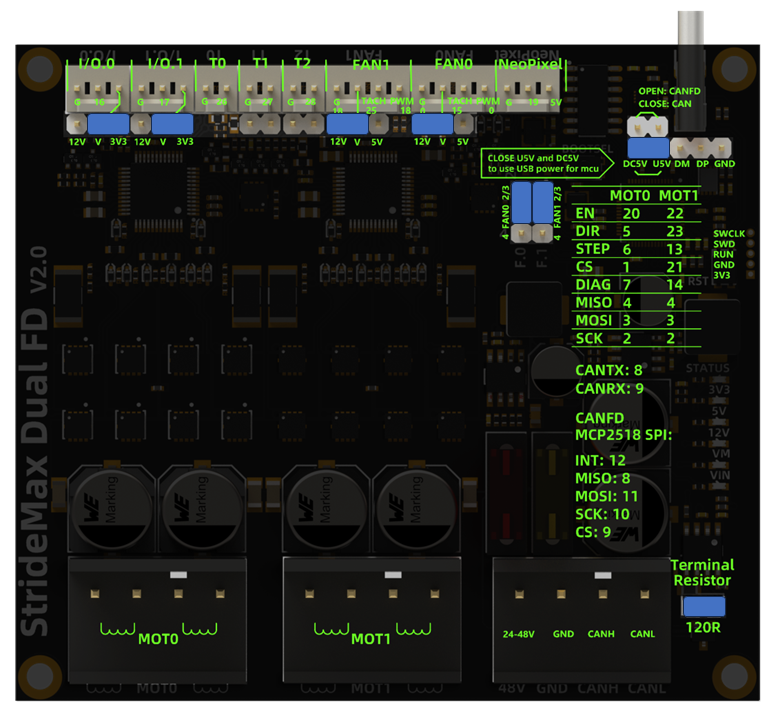The height and width of the screenshot is (720, 780).
Task: Click the MOT0 column header in pin table
Action: 630,196
